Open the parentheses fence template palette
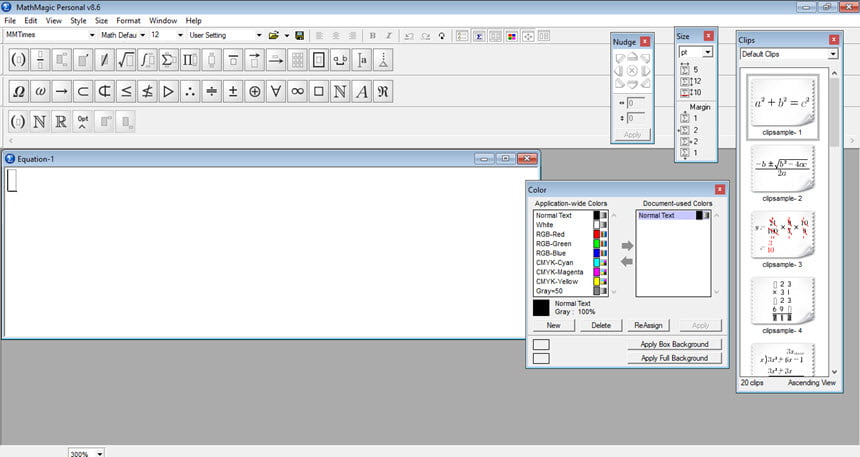This screenshot has height=457, width=860. point(18,60)
